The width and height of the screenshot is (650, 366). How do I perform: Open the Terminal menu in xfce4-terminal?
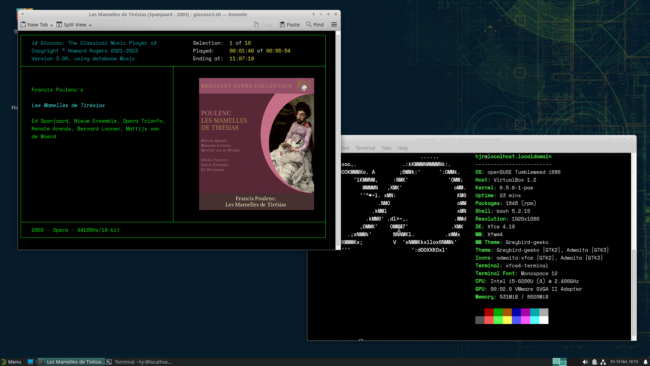(x=365, y=148)
